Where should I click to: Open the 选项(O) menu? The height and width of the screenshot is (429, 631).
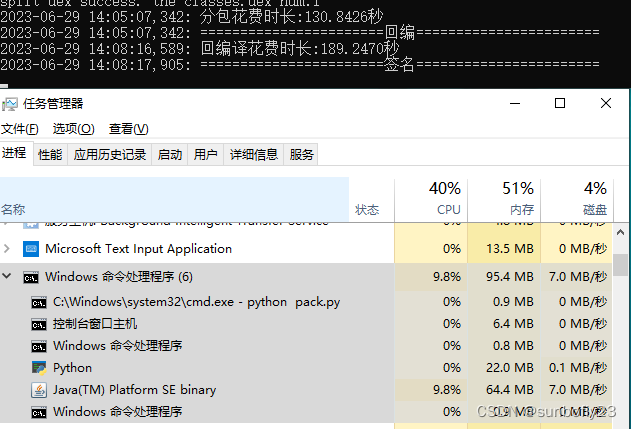click(74, 129)
